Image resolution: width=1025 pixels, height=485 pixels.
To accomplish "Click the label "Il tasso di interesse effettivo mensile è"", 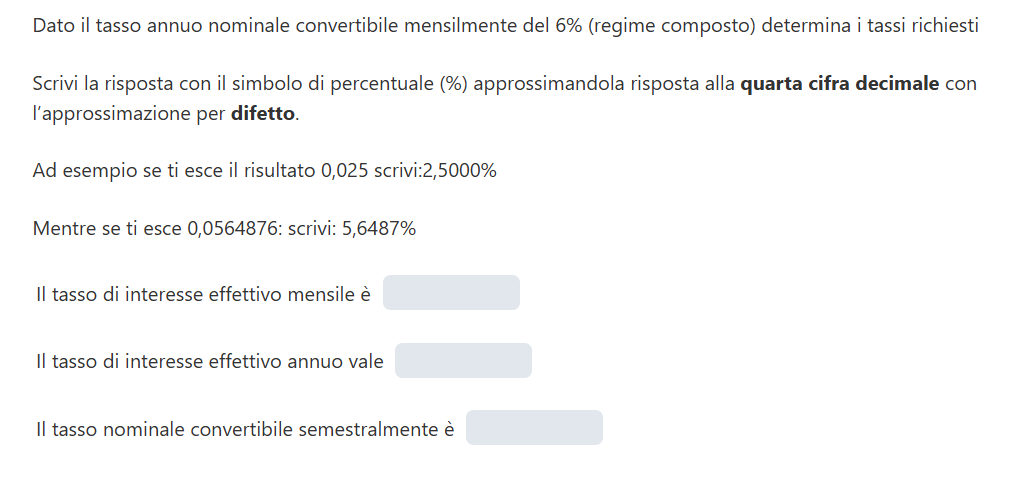I will click(203, 295).
